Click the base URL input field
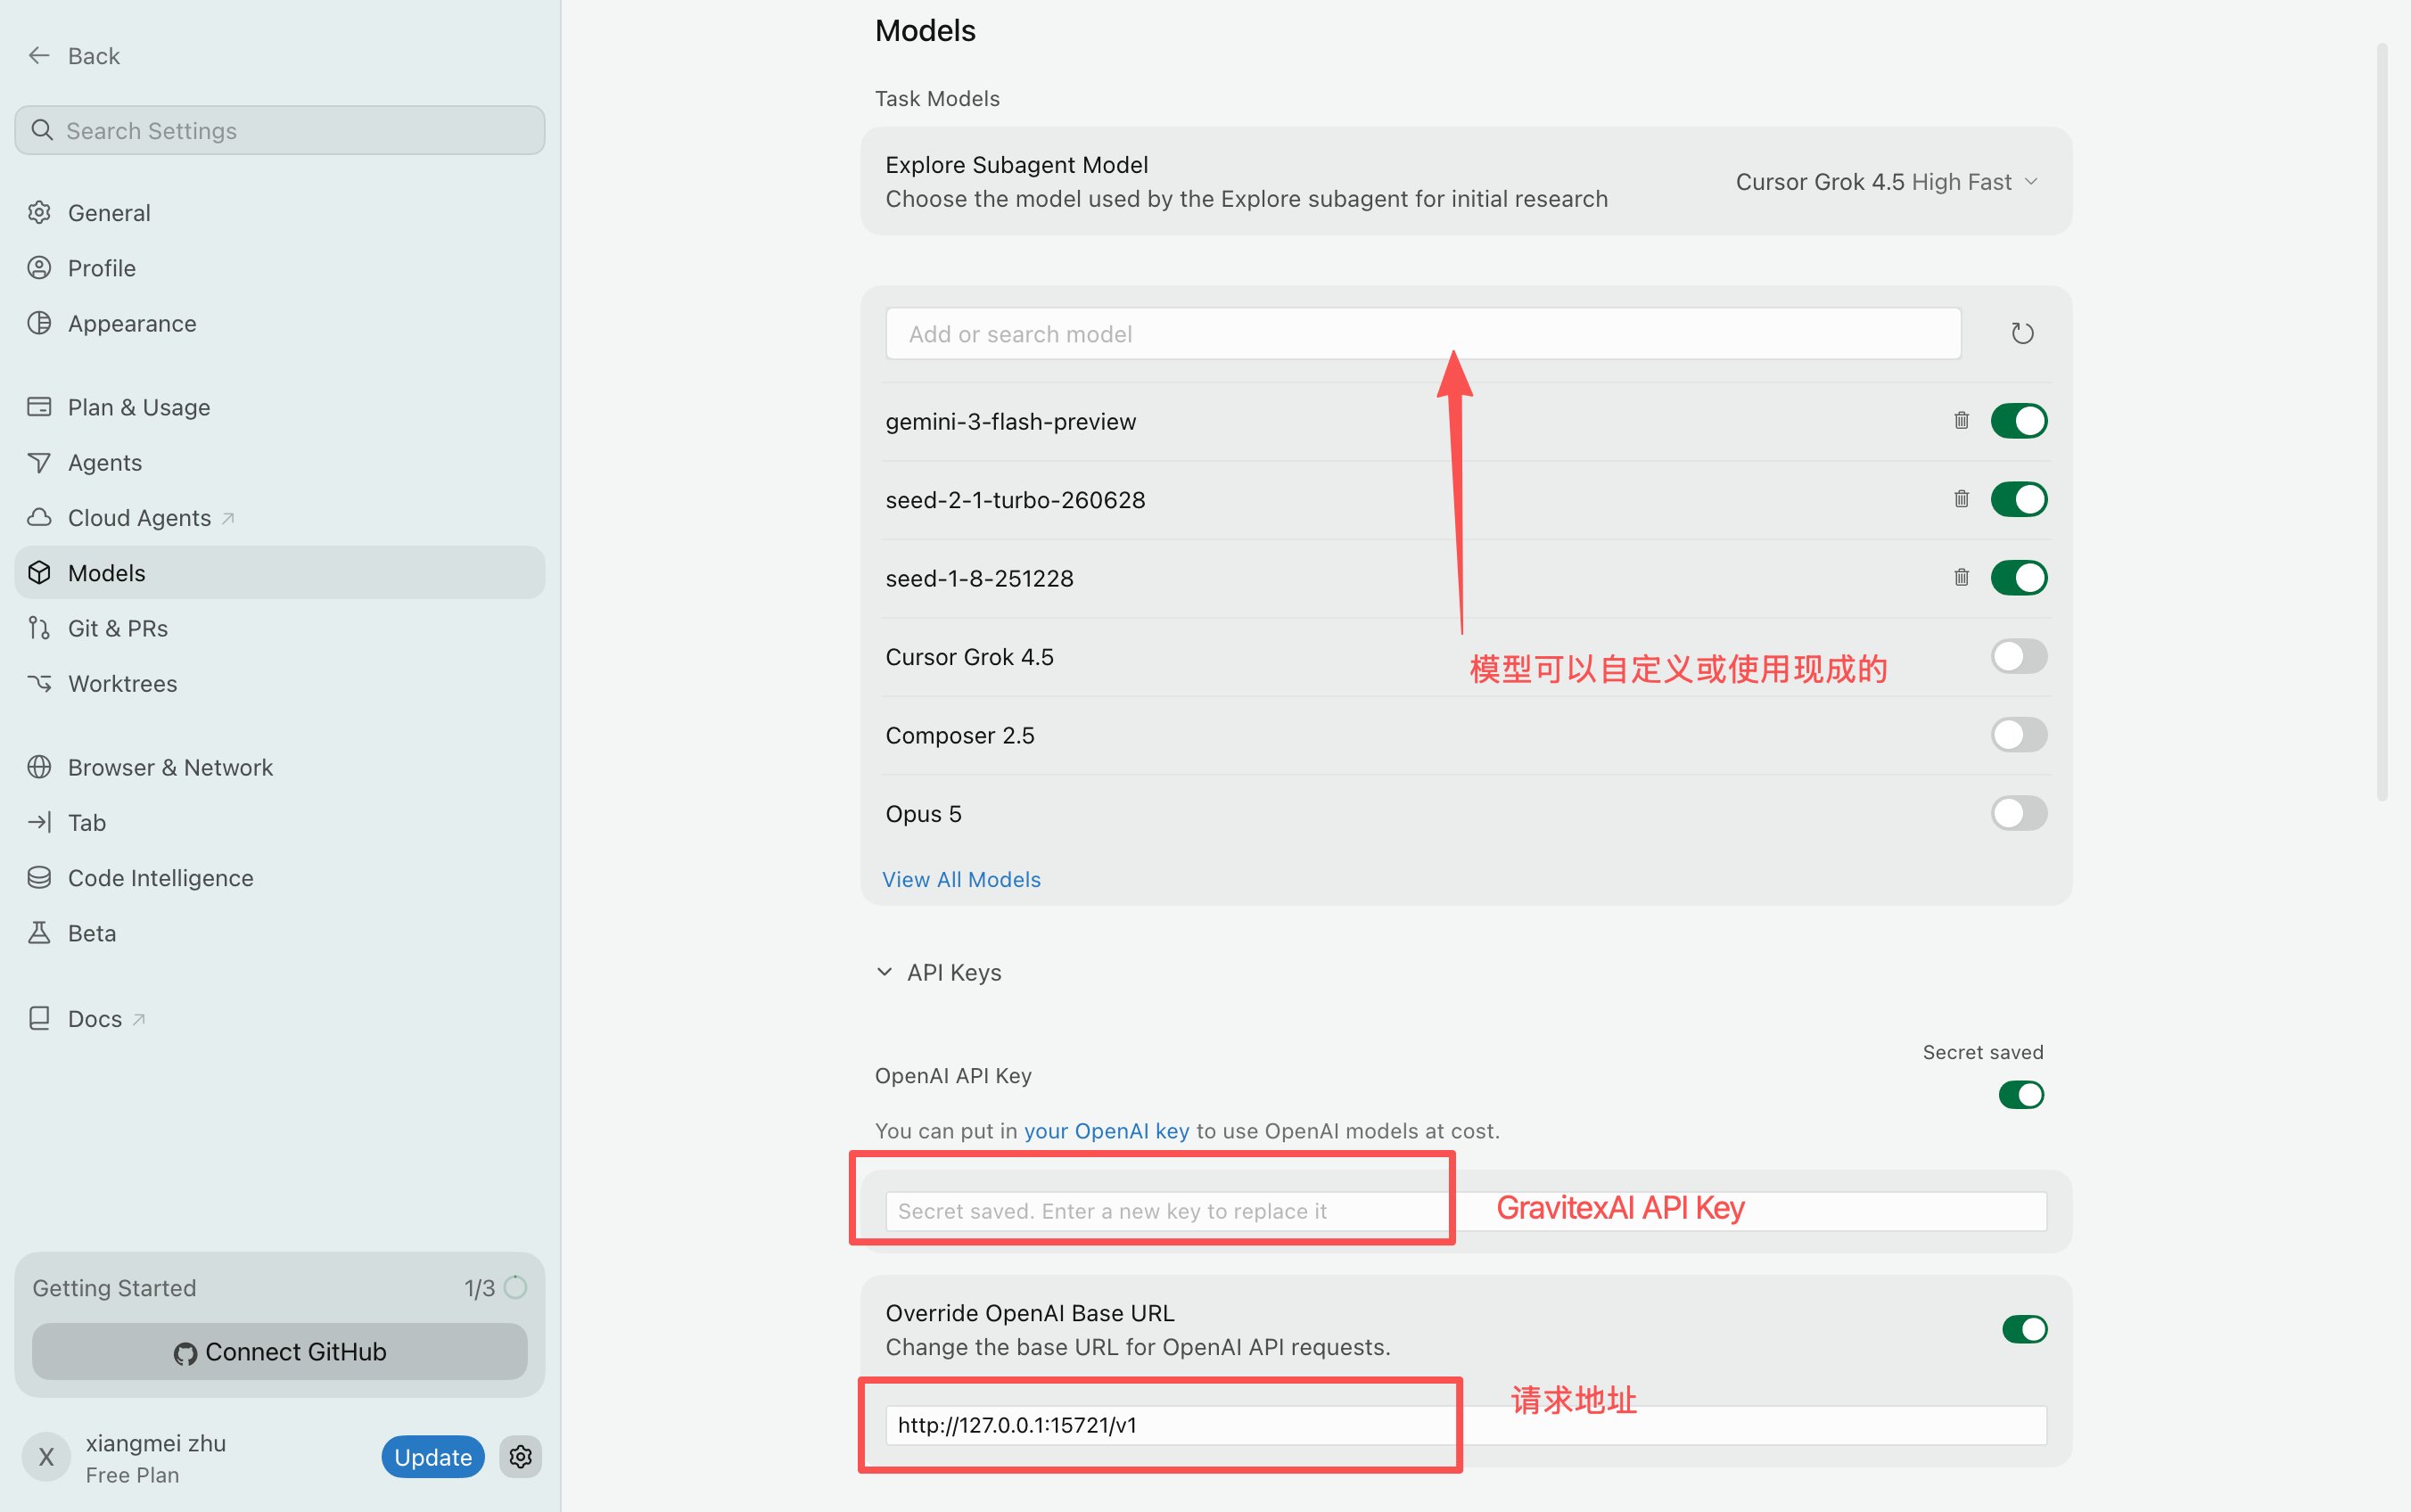Viewport: 2411px width, 1512px height. [1466, 1425]
